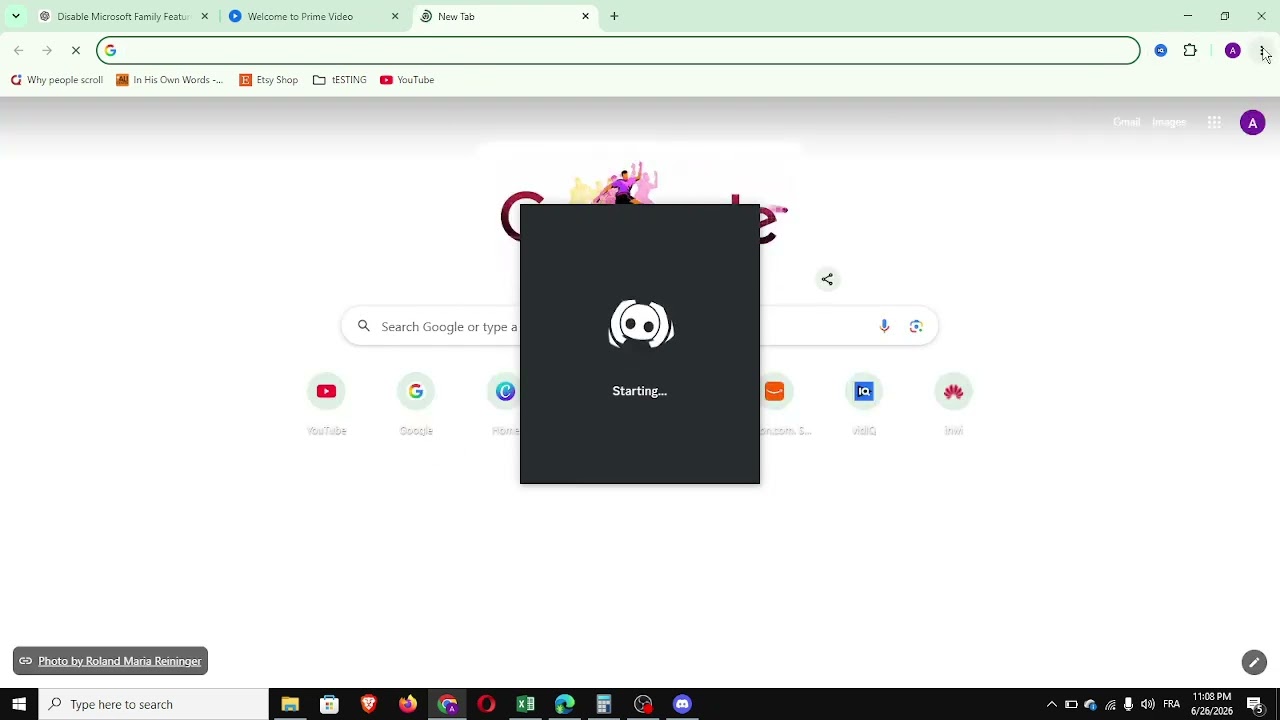The image size is (1280, 720).
Task: Open Google account avatar on the page
Action: [x=1252, y=123]
